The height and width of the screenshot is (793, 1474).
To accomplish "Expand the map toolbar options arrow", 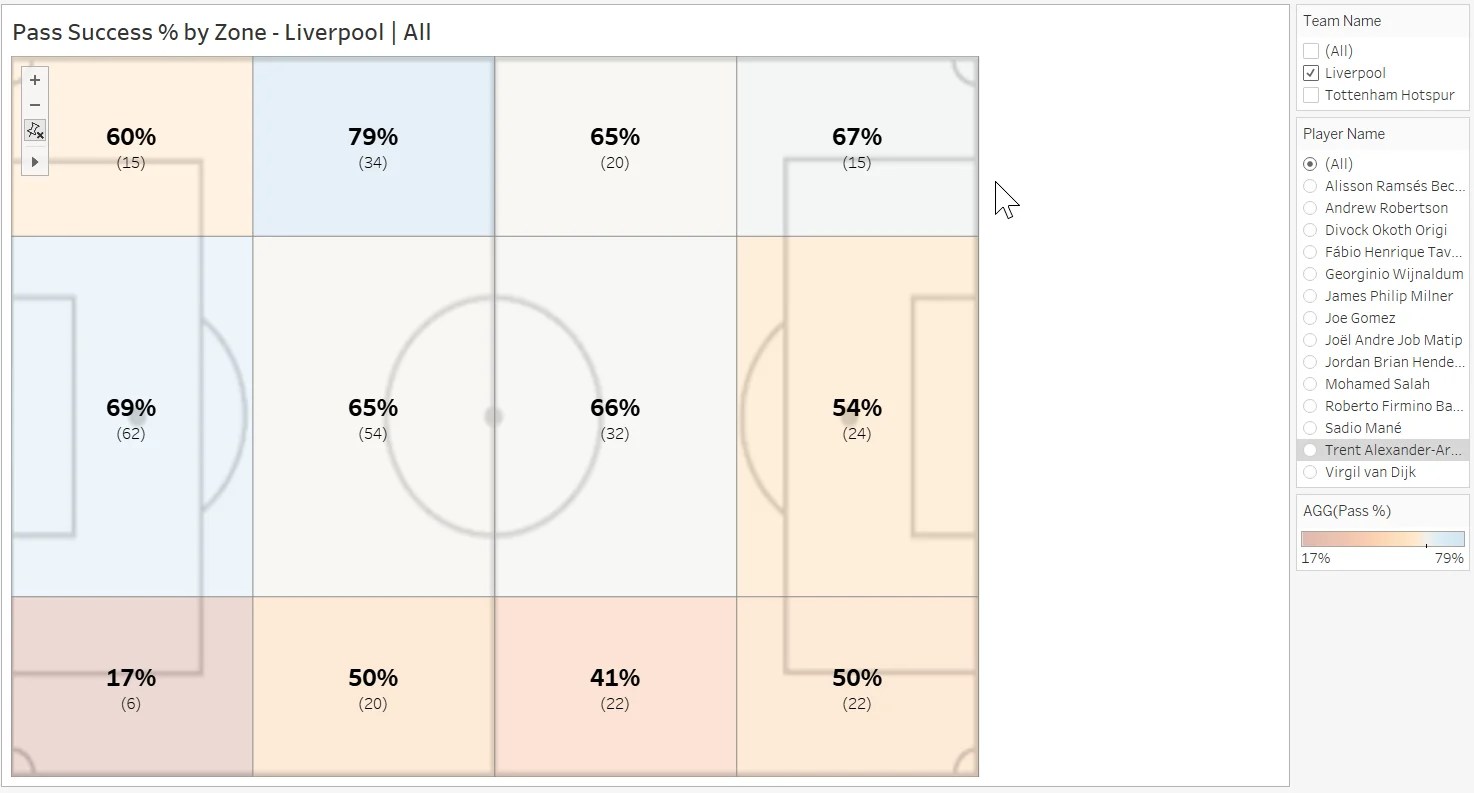I will pyautogui.click(x=34, y=160).
